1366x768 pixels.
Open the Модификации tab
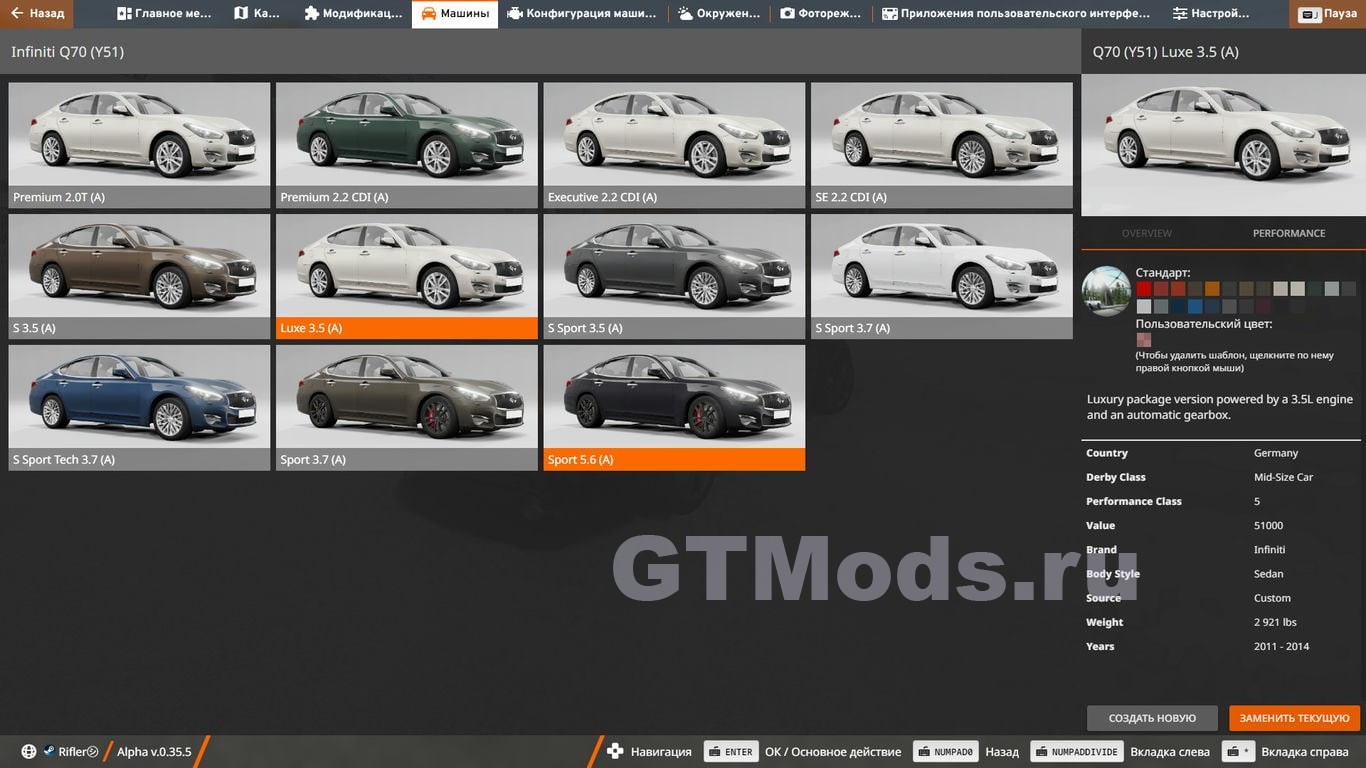point(353,14)
